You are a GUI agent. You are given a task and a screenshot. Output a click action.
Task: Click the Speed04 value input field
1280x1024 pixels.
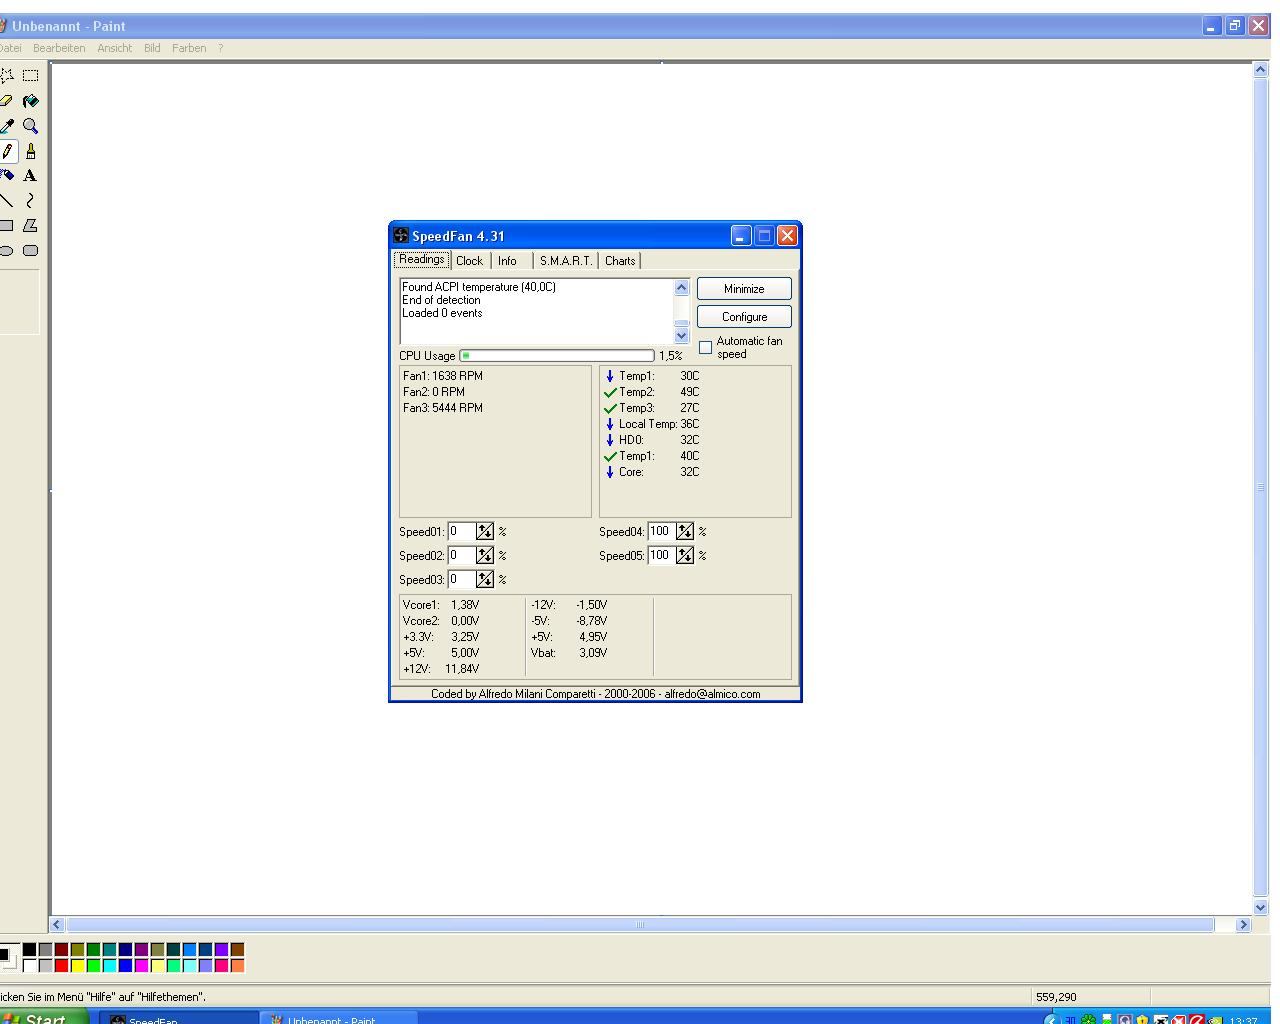[661, 531]
